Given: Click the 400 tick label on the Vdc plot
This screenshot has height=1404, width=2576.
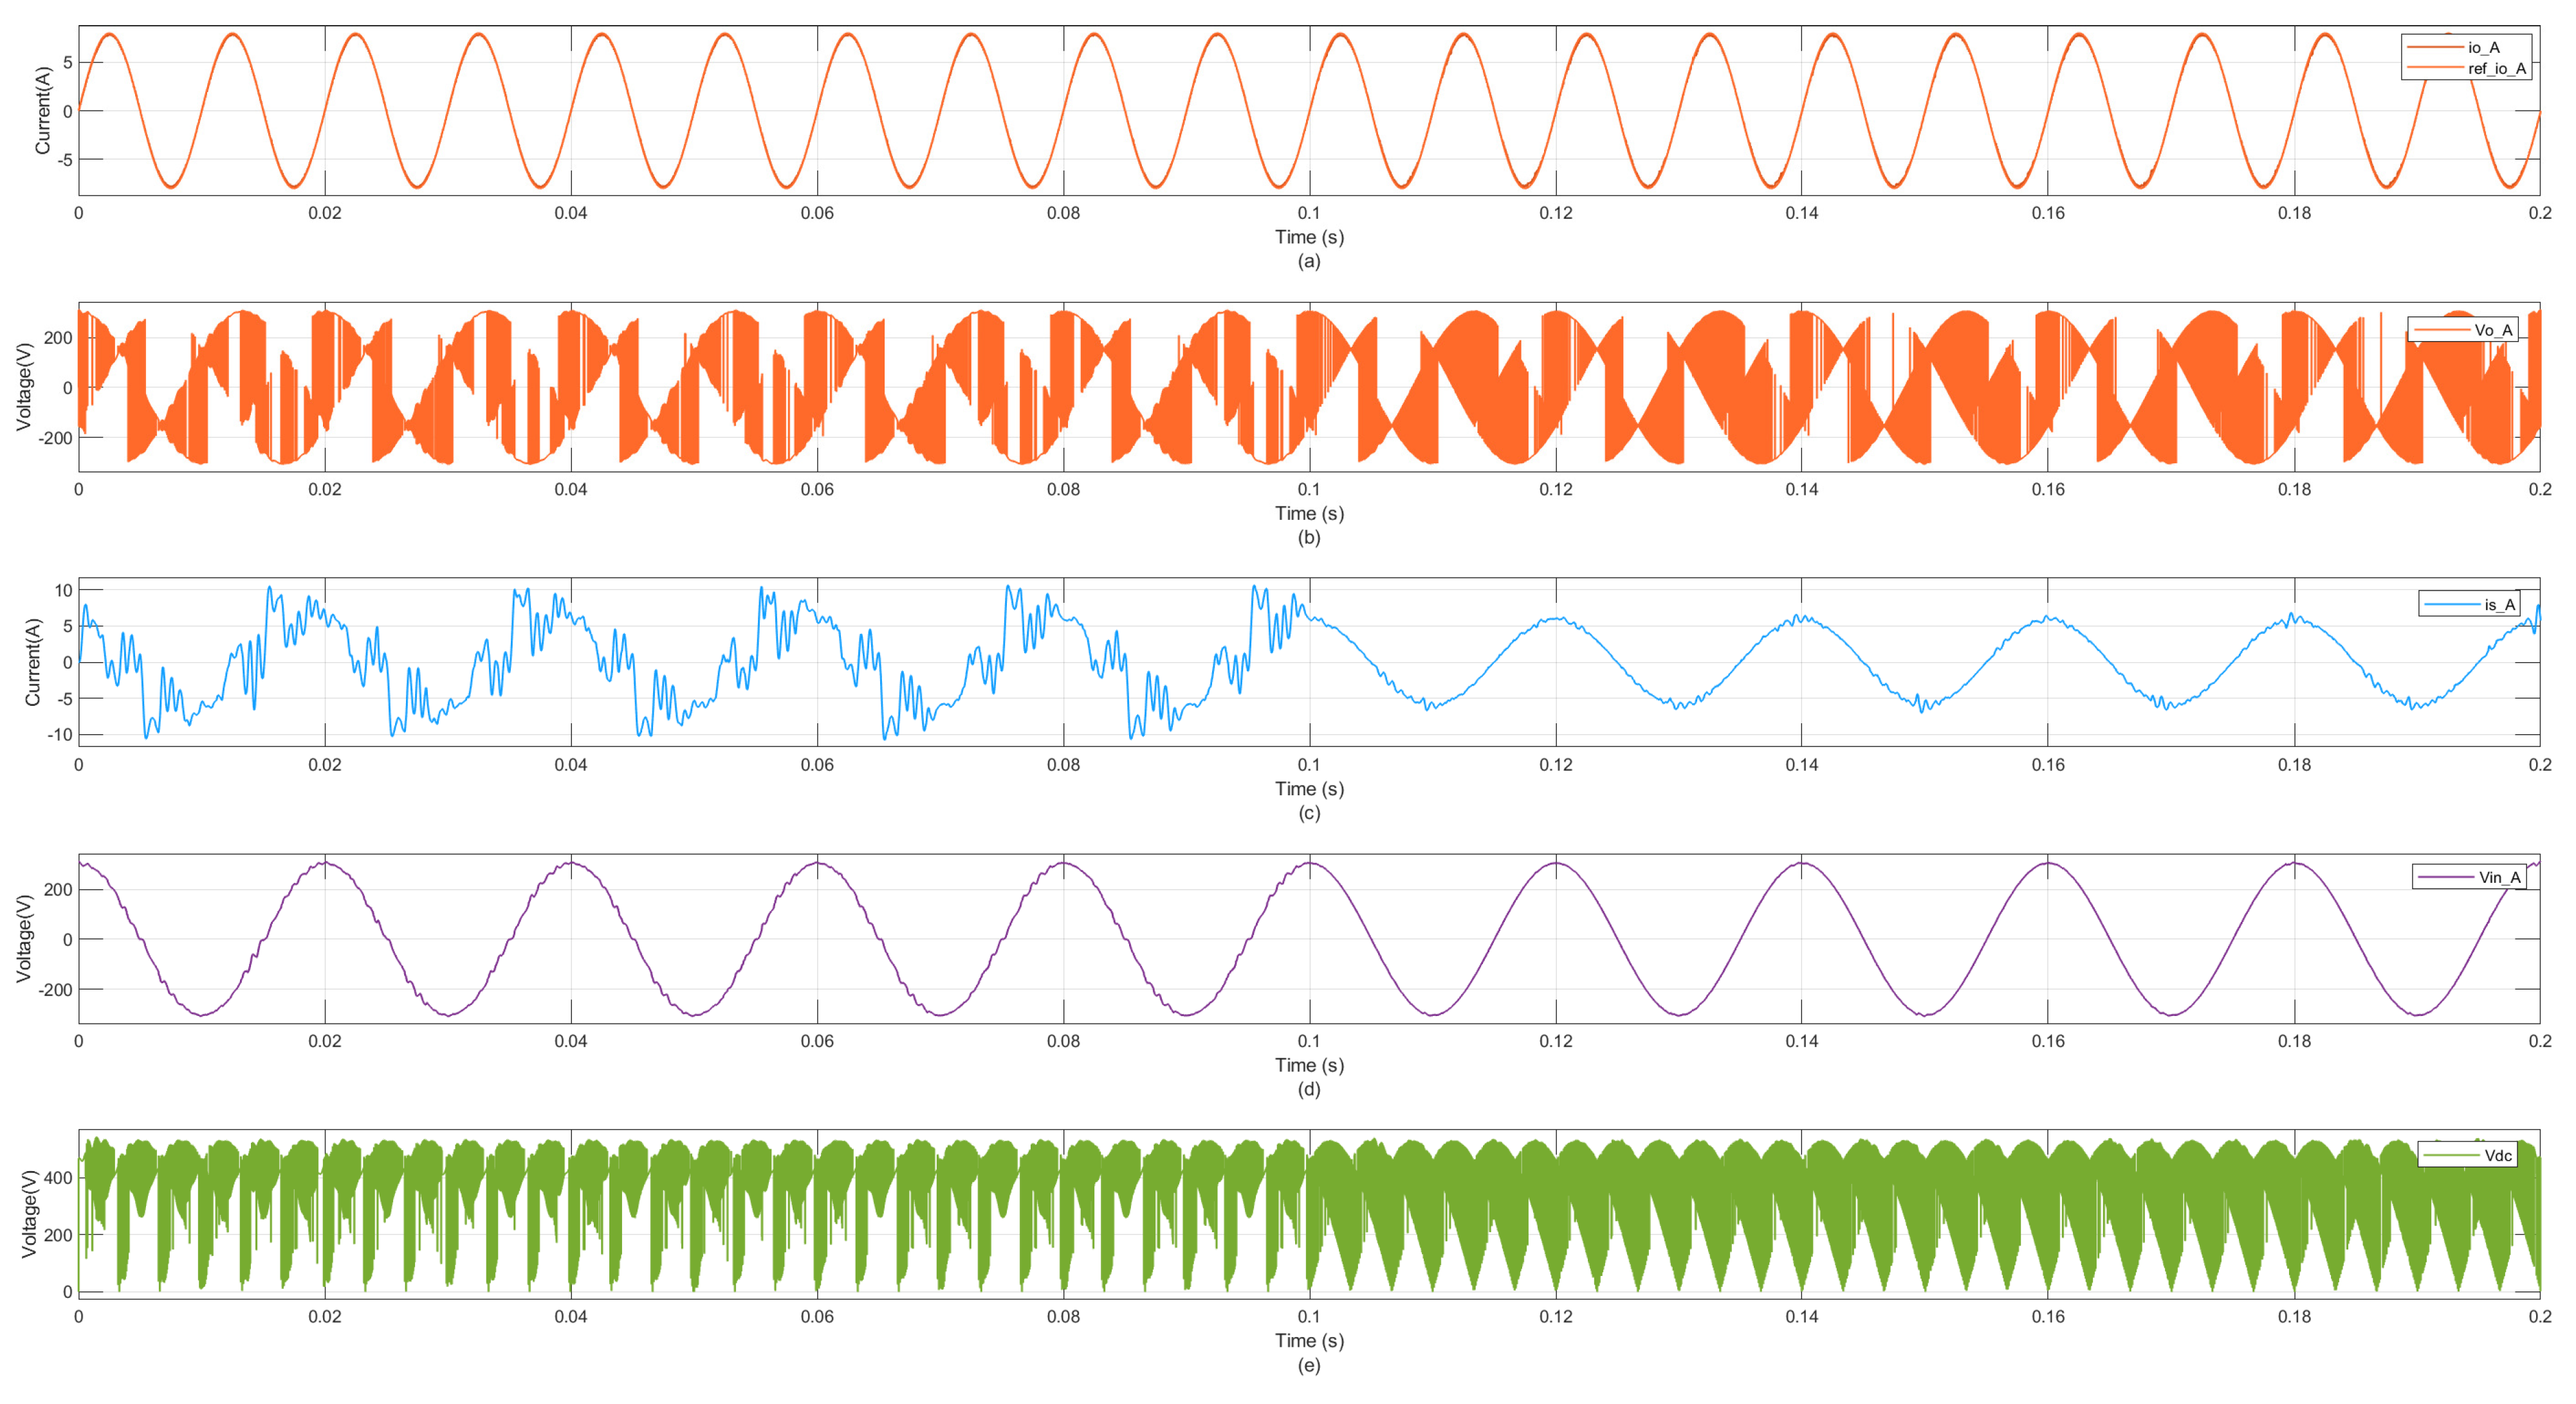Looking at the screenshot, I should (58, 1178).
